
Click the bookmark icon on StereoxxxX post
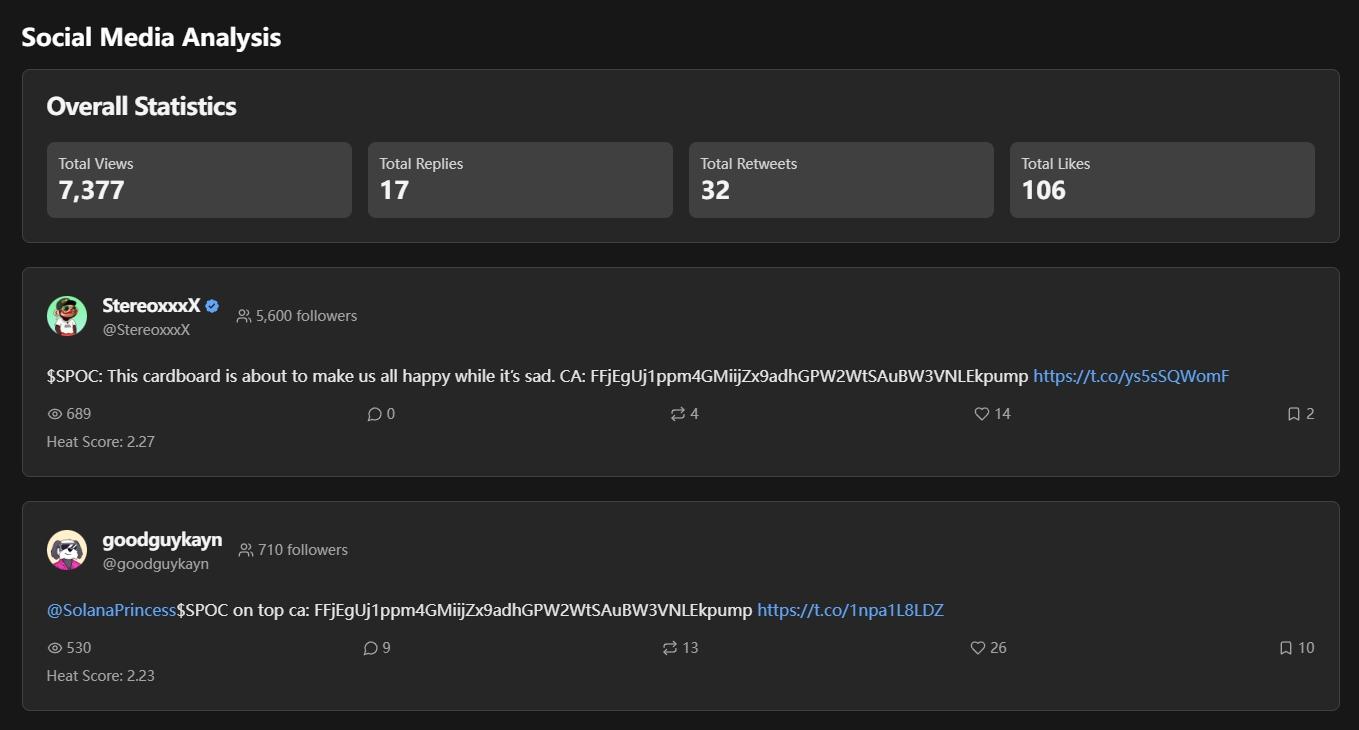(1294, 414)
